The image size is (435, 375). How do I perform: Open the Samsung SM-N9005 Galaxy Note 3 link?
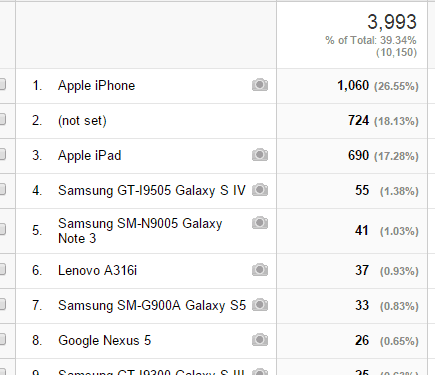140,231
